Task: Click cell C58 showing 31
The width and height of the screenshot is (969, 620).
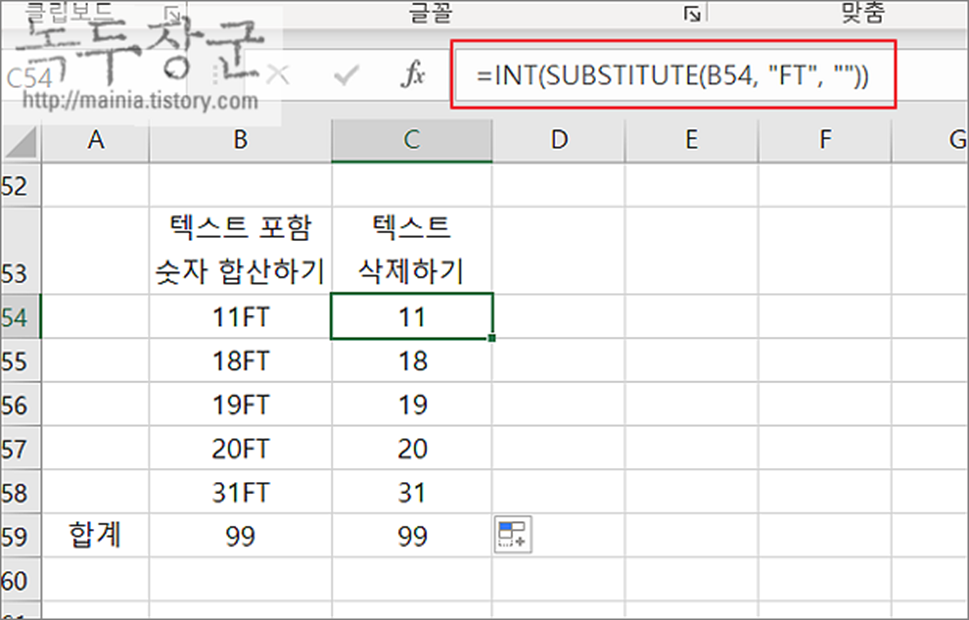Action: click(x=412, y=493)
